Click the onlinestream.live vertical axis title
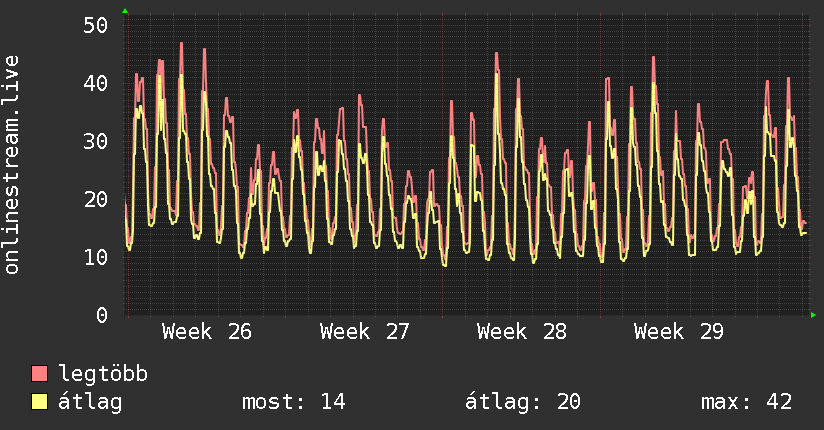The image size is (824, 430). [x=11, y=165]
